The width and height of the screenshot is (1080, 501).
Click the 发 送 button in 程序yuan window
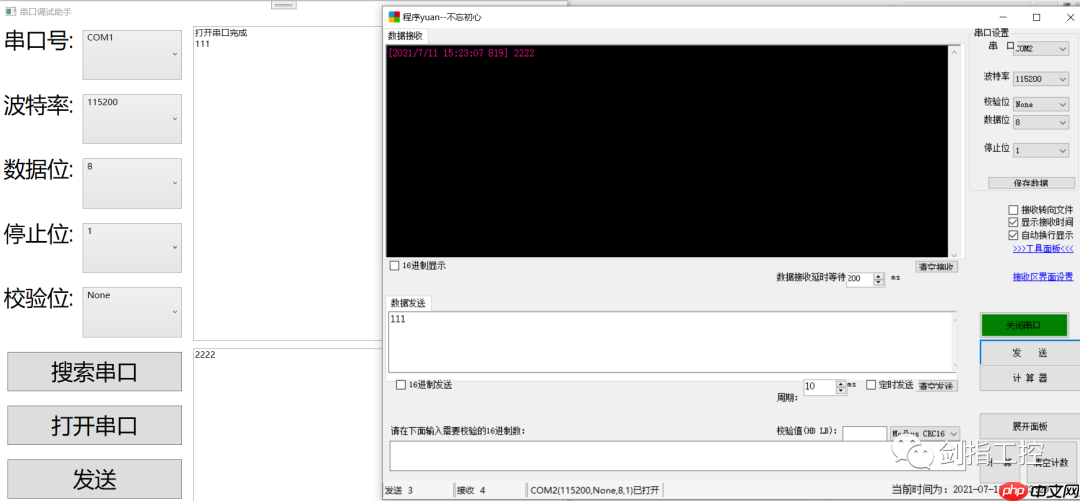click(1029, 352)
